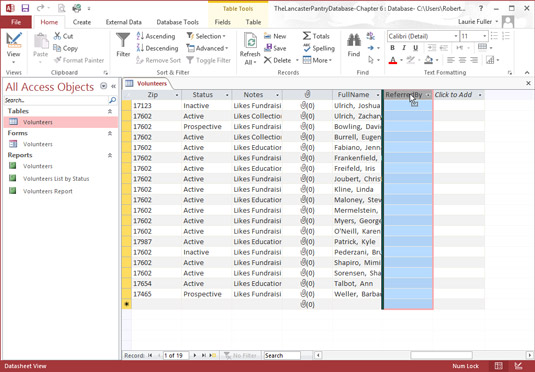Image resolution: width=535 pixels, height=372 pixels.
Task: Open the More dropdown in Records group
Action: pyautogui.click(x=317, y=60)
